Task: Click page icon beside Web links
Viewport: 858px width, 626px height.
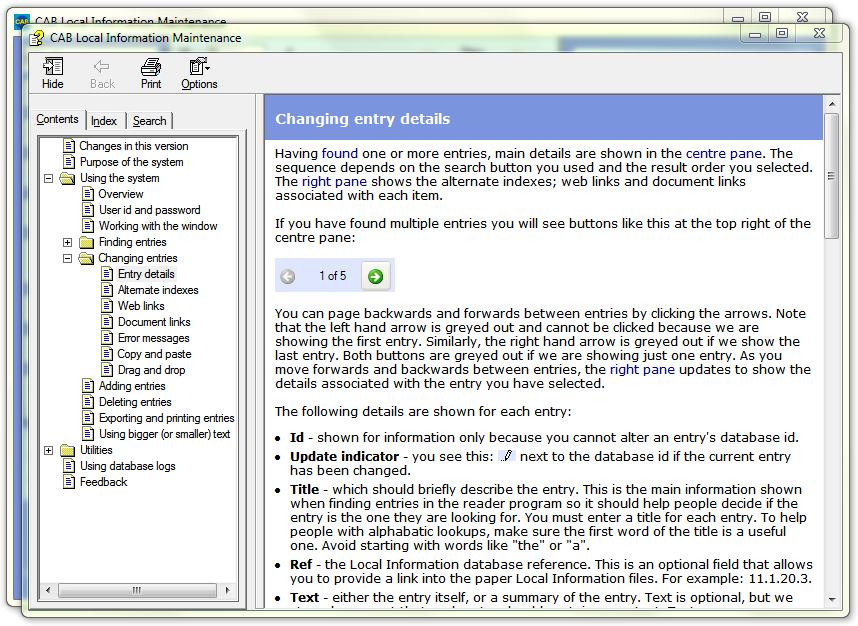Action: [x=107, y=305]
